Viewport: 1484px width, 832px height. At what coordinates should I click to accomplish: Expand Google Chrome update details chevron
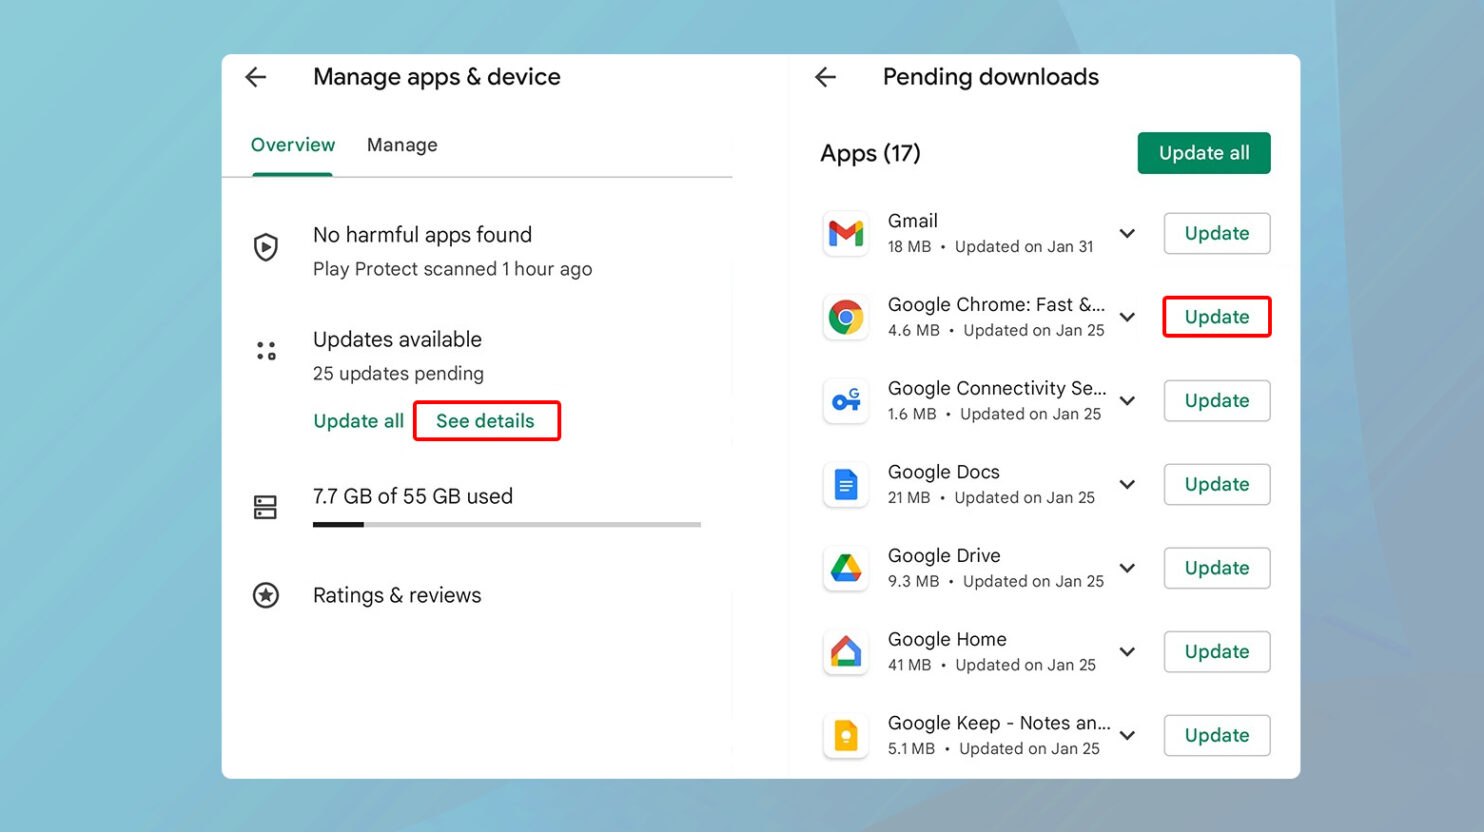[x=1127, y=318]
